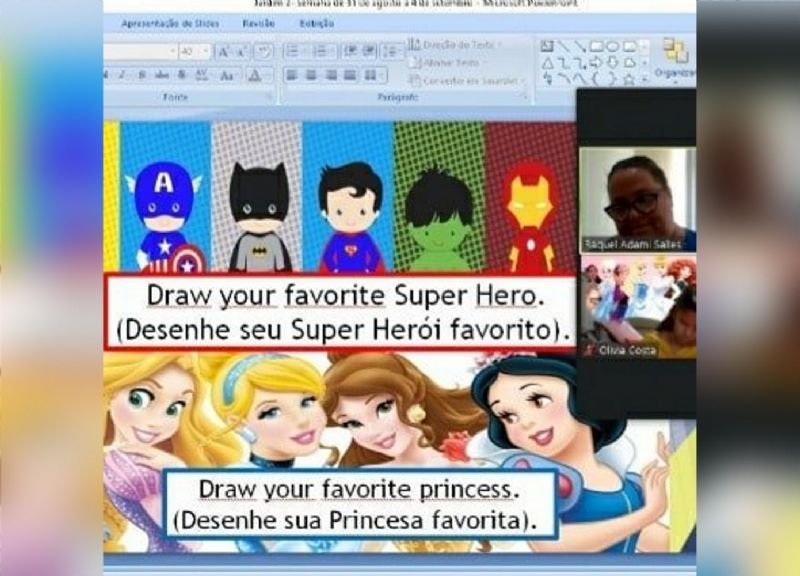800x576 pixels.
Task: Increase the list indent level
Action: (x=369, y=51)
